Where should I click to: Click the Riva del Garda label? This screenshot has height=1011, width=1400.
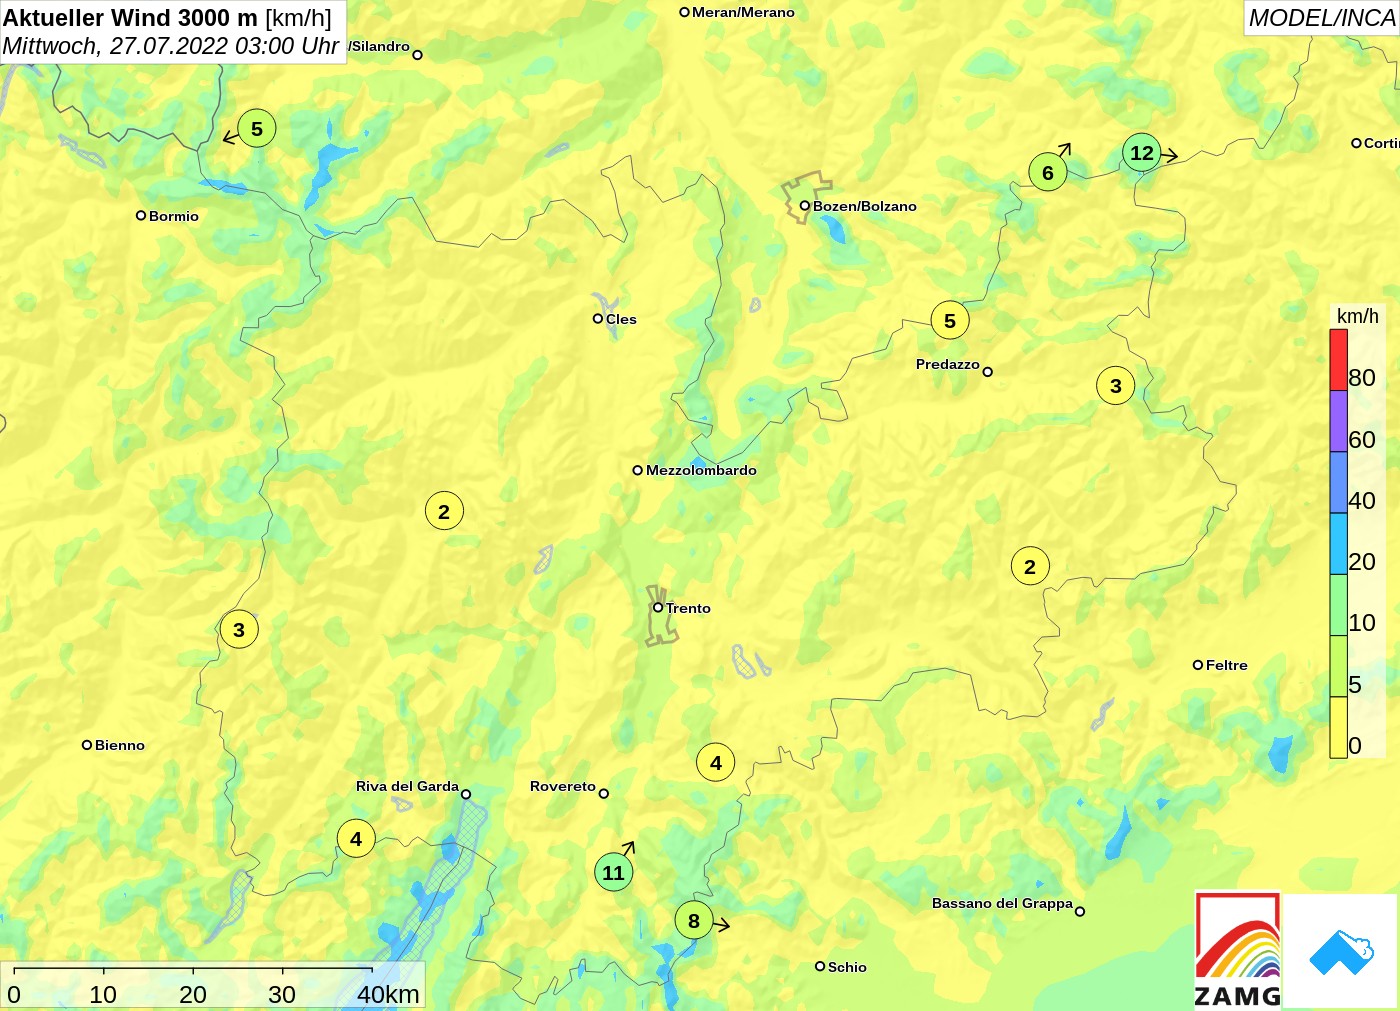pos(407,786)
